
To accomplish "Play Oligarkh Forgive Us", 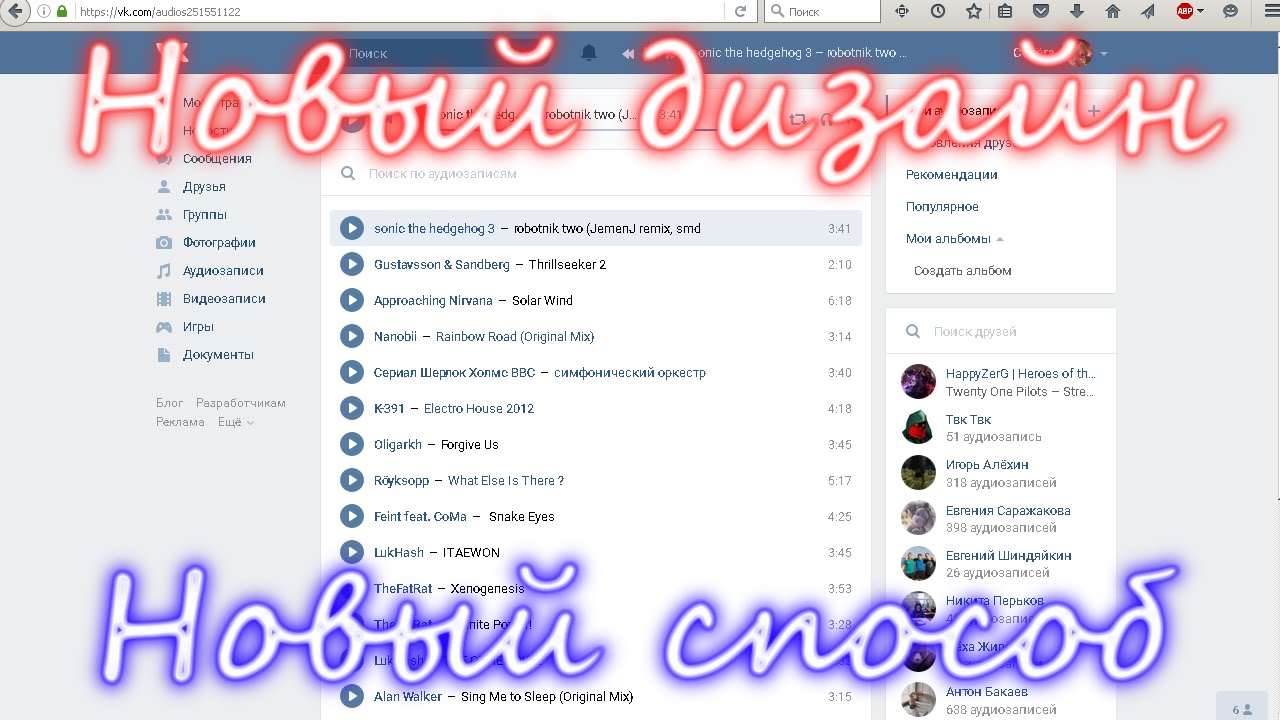I will pyautogui.click(x=352, y=444).
